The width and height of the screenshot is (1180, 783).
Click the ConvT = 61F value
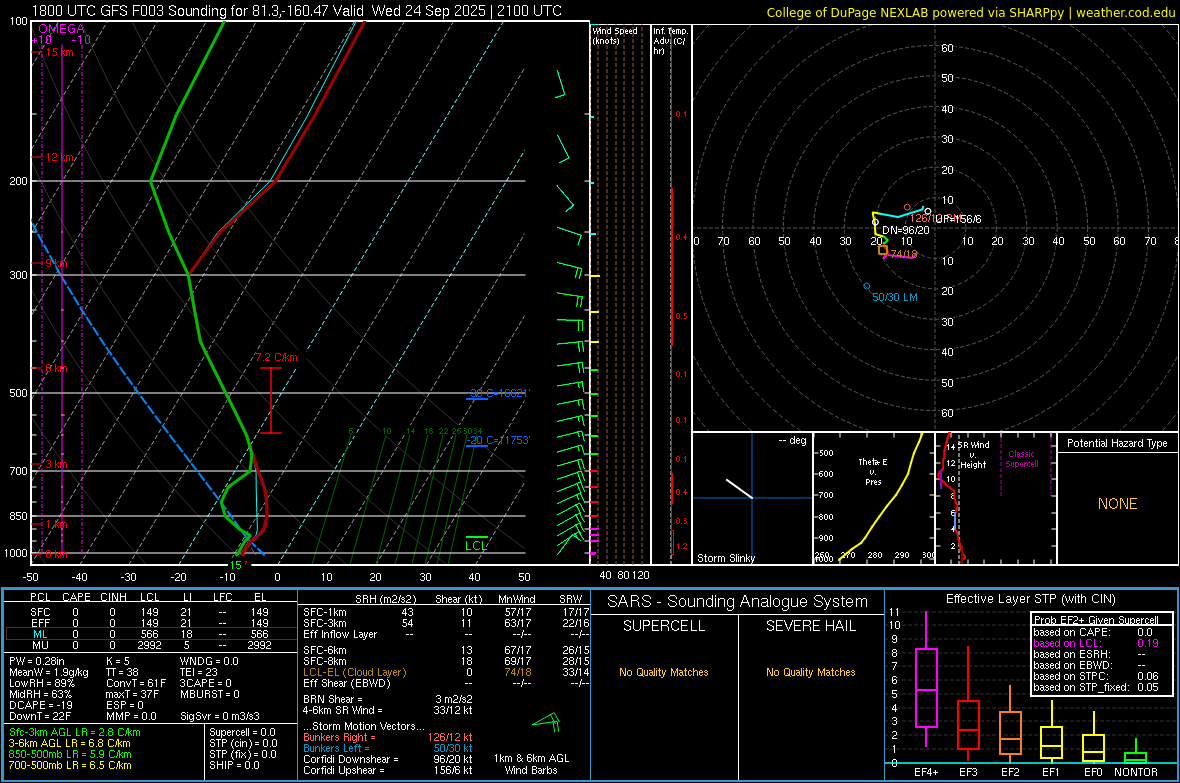tap(136, 683)
